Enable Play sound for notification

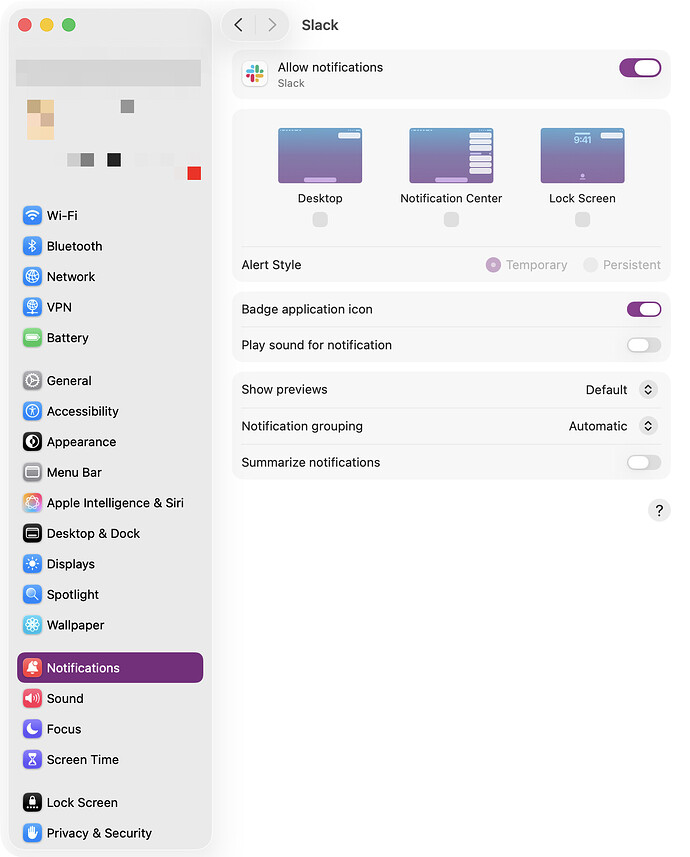[644, 345]
